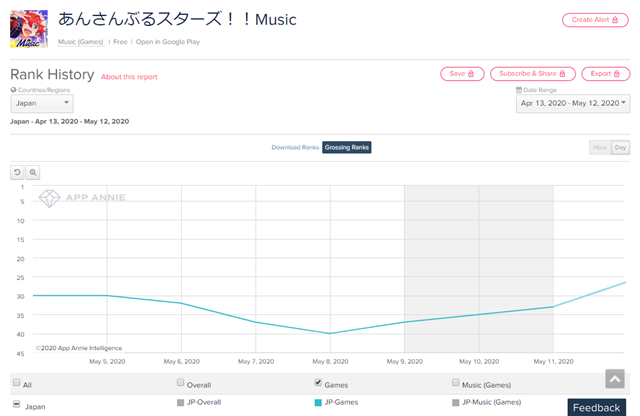Select the Grossing Ranks tab
Viewport: 640px width, 416px height.
tap(347, 147)
